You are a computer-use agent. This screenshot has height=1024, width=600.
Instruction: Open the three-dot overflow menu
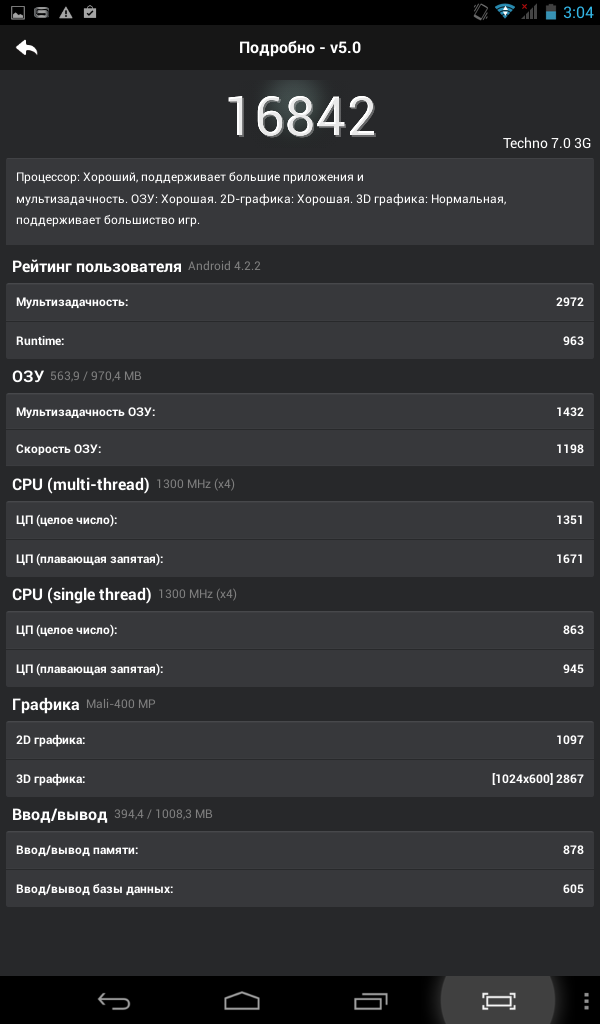[585, 1001]
